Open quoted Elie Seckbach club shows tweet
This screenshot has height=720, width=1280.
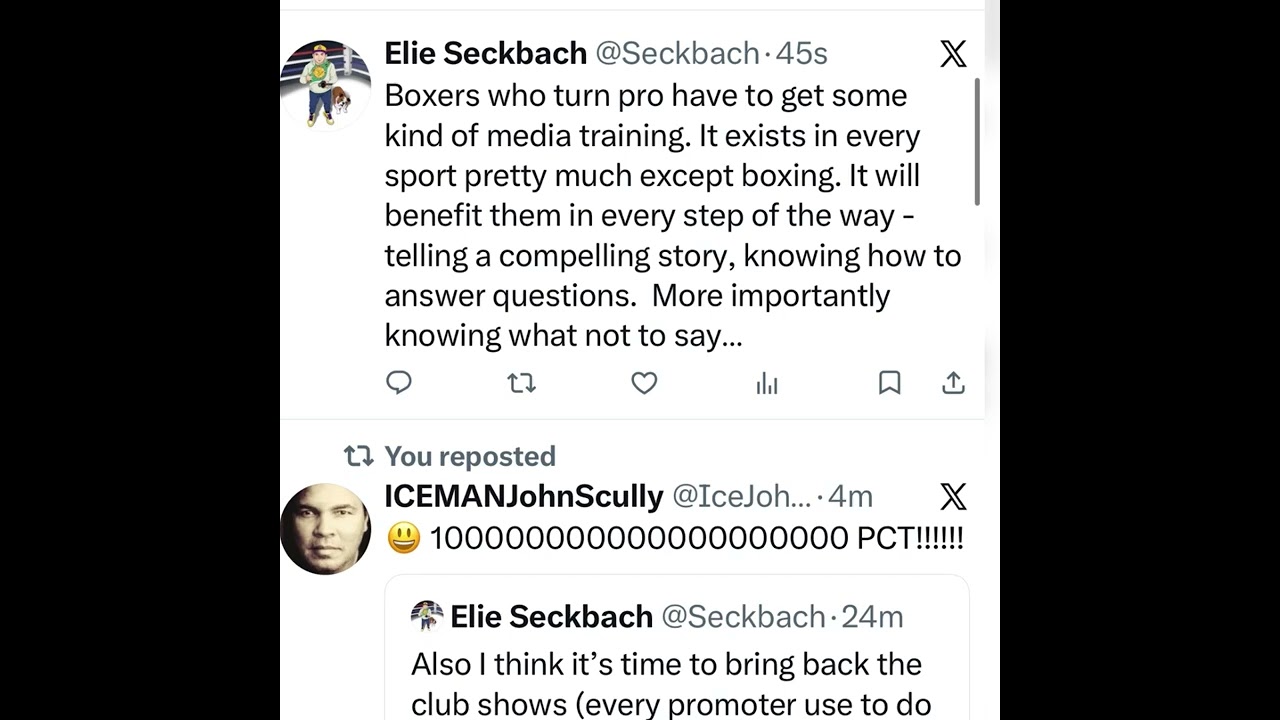pyautogui.click(x=670, y=665)
